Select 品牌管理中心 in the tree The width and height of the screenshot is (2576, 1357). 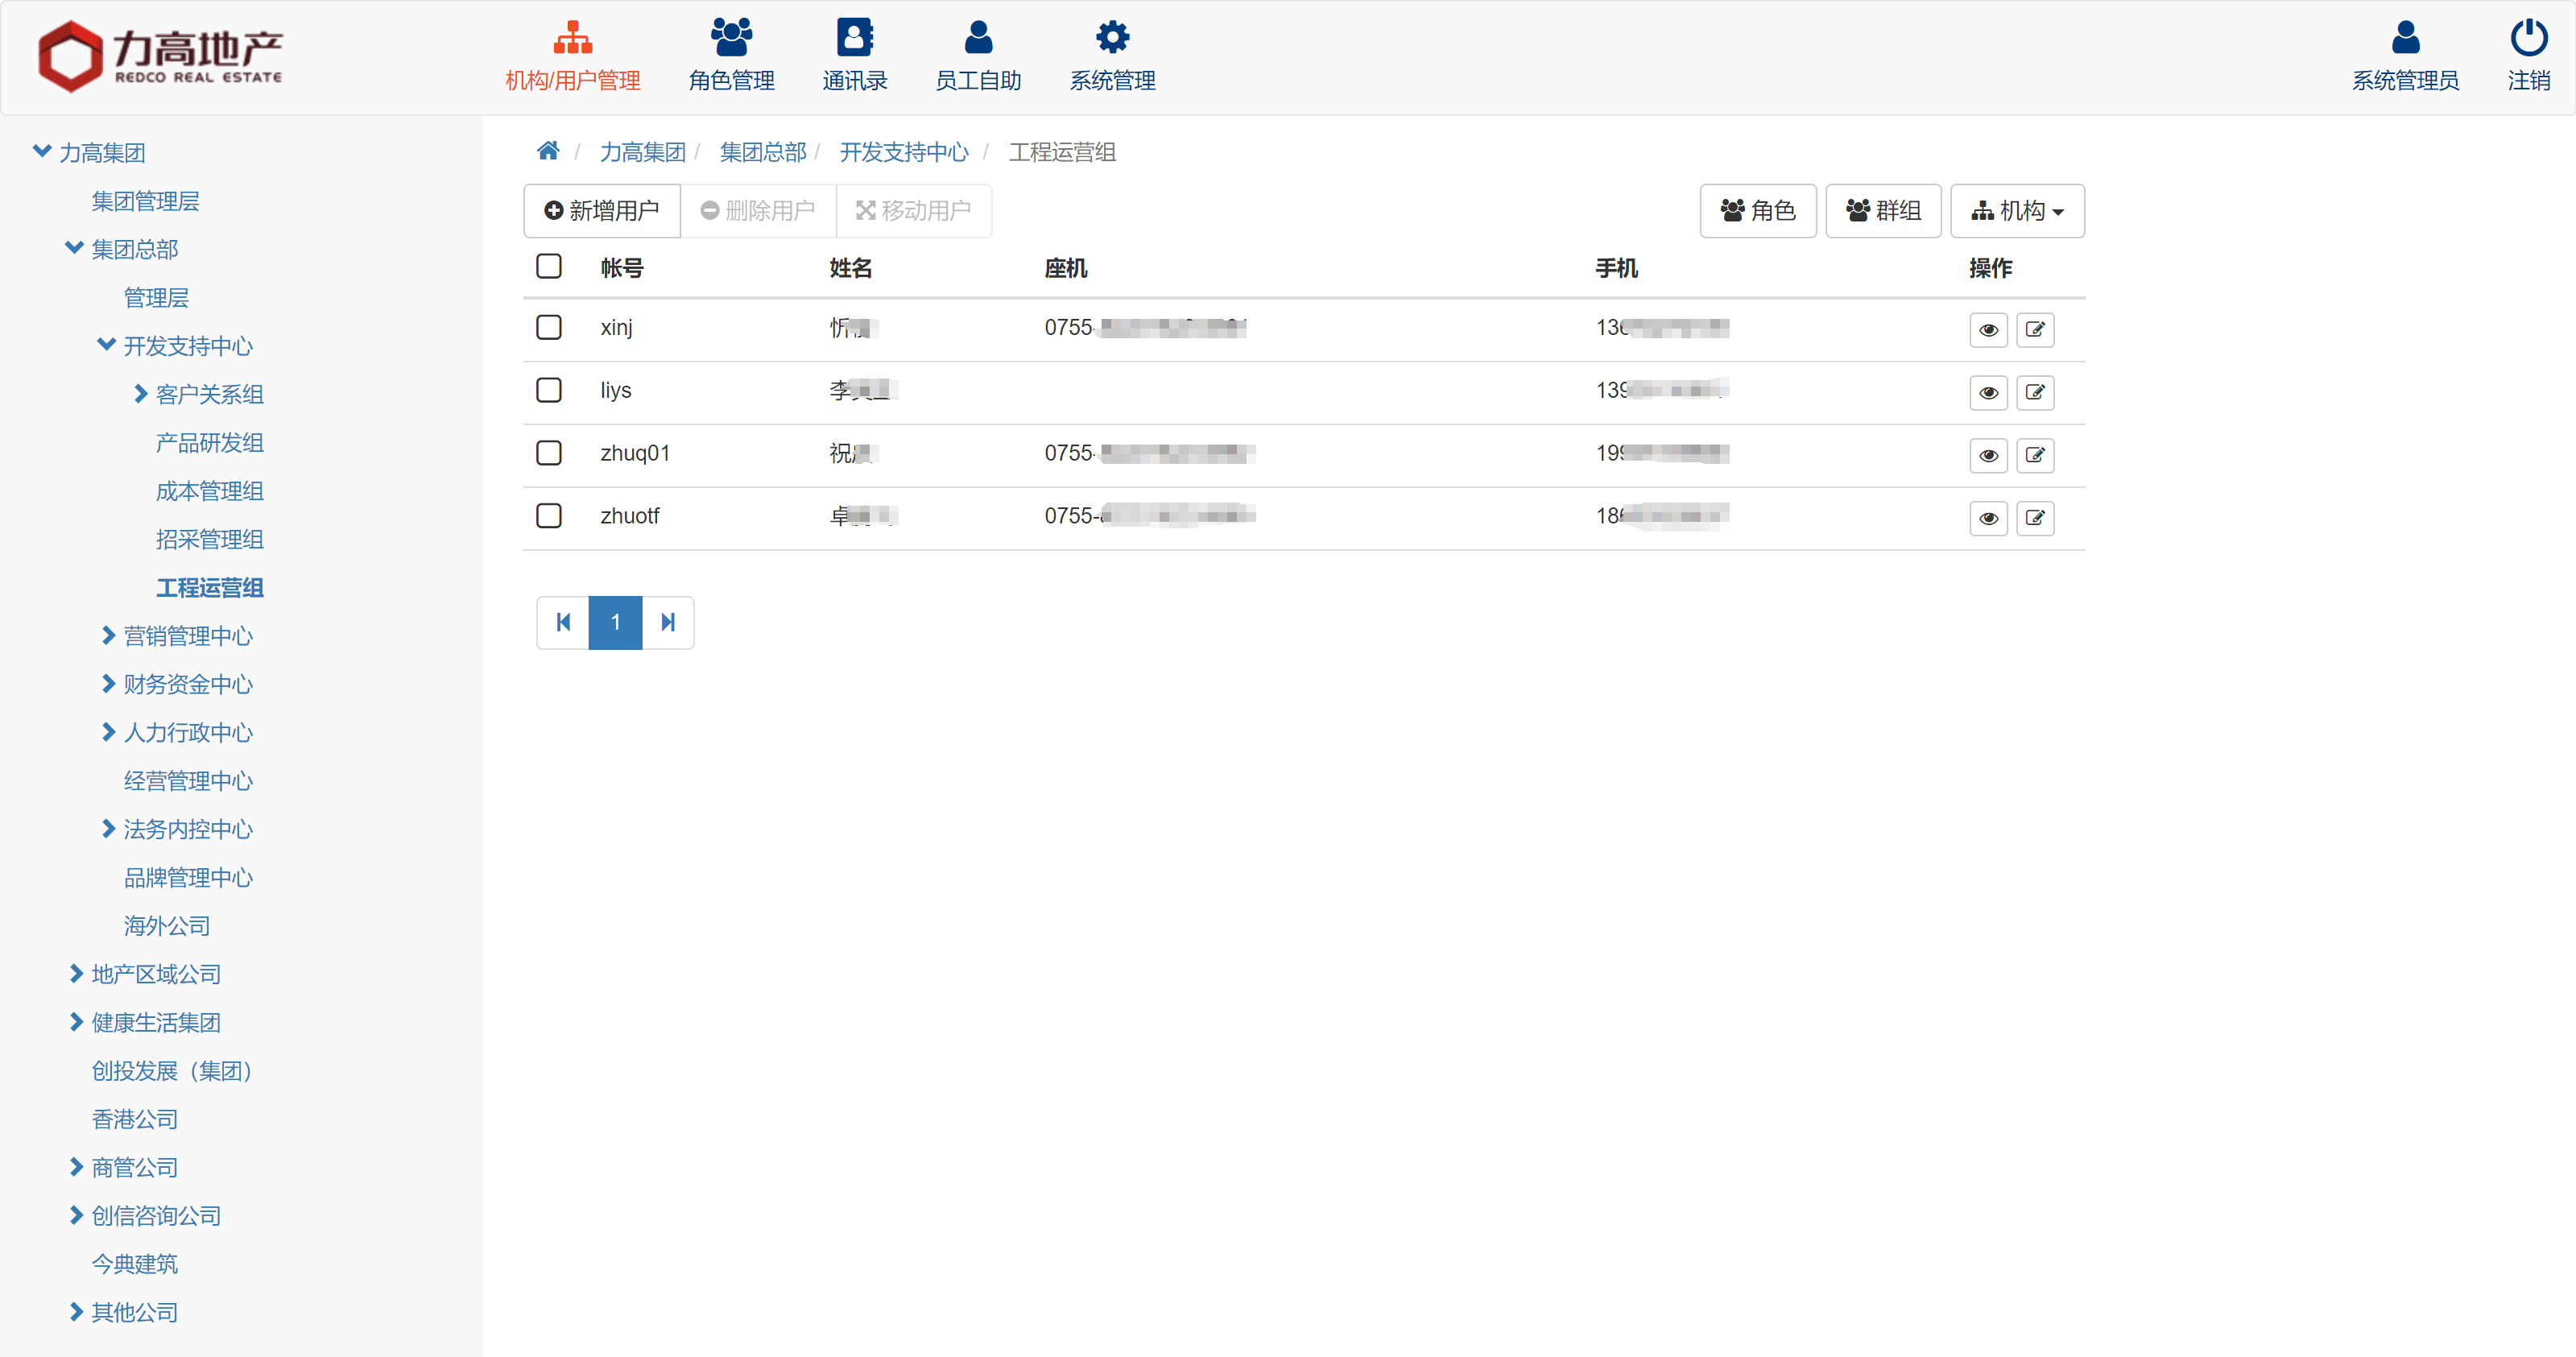188,877
